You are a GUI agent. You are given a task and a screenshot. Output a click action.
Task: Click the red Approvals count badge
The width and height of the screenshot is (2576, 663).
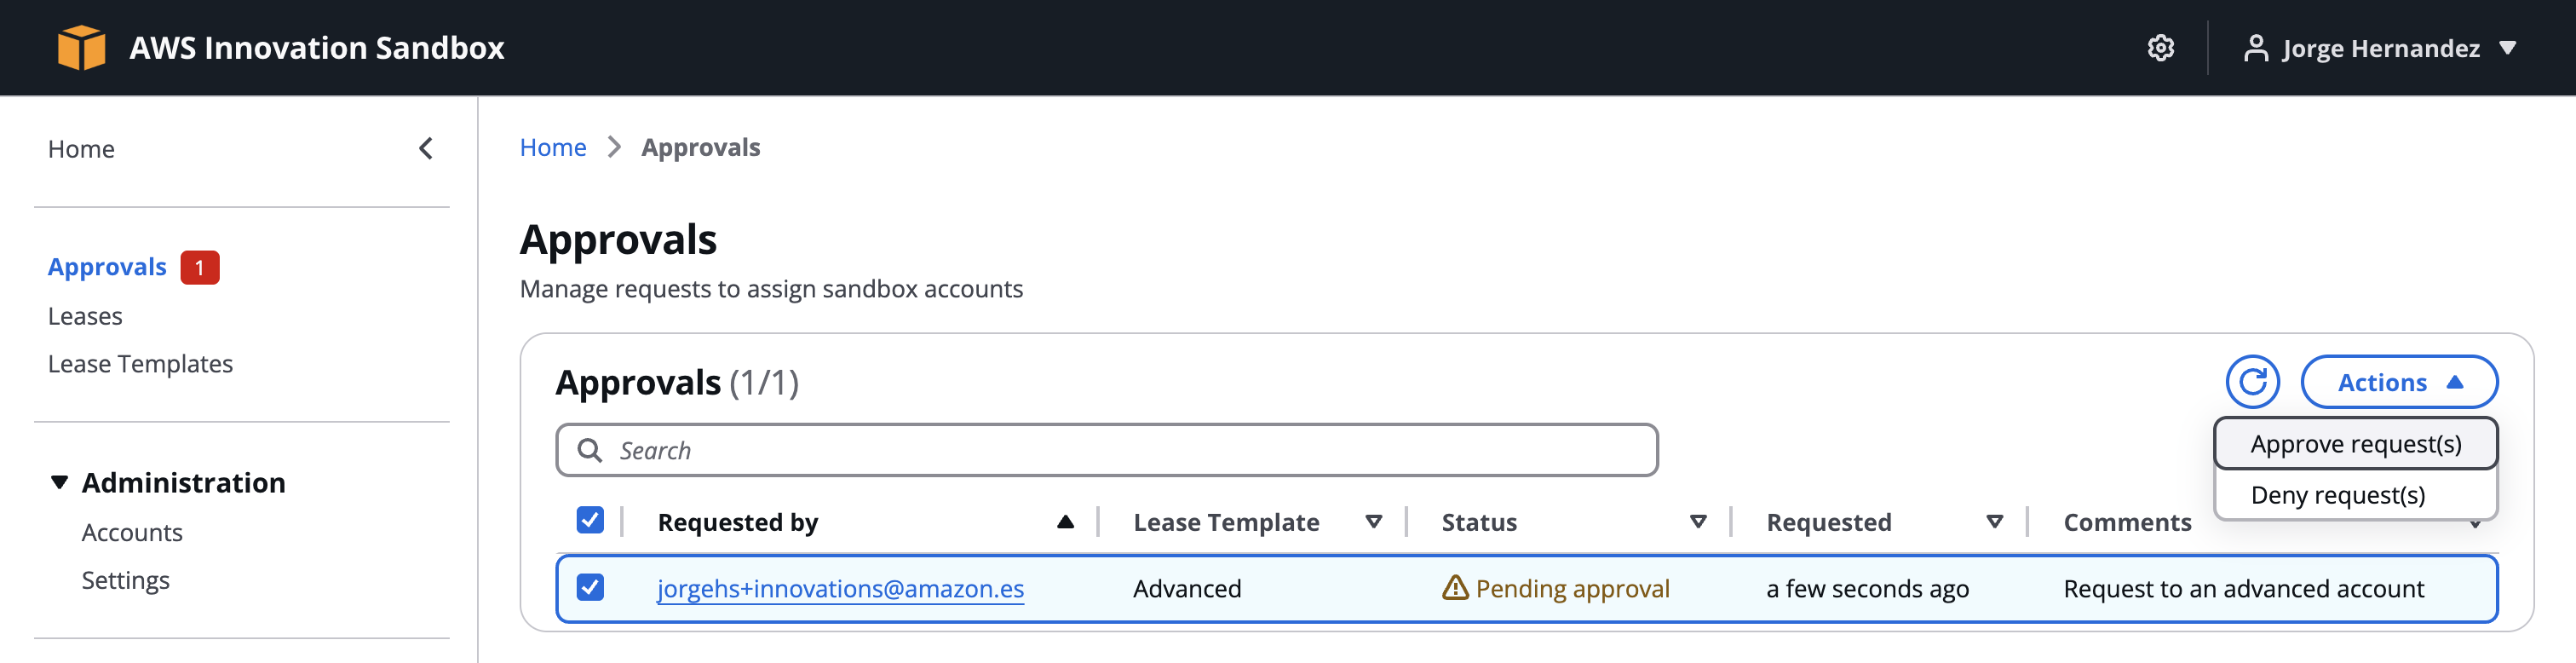200,267
